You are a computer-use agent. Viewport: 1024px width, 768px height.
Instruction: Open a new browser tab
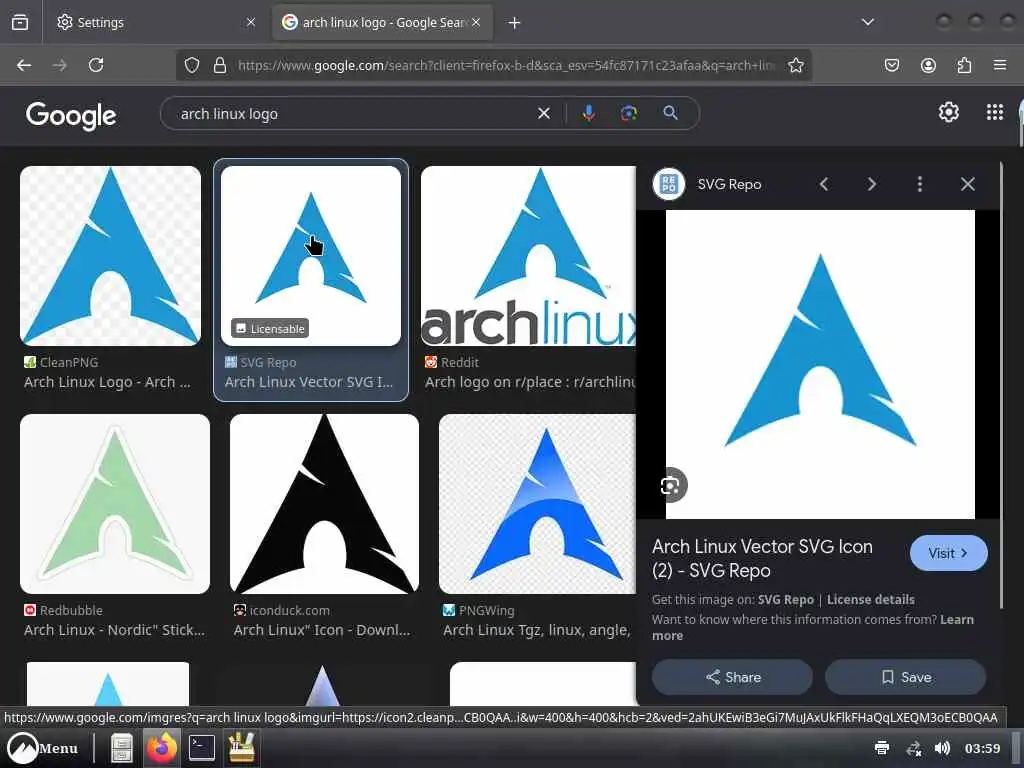click(515, 23)
